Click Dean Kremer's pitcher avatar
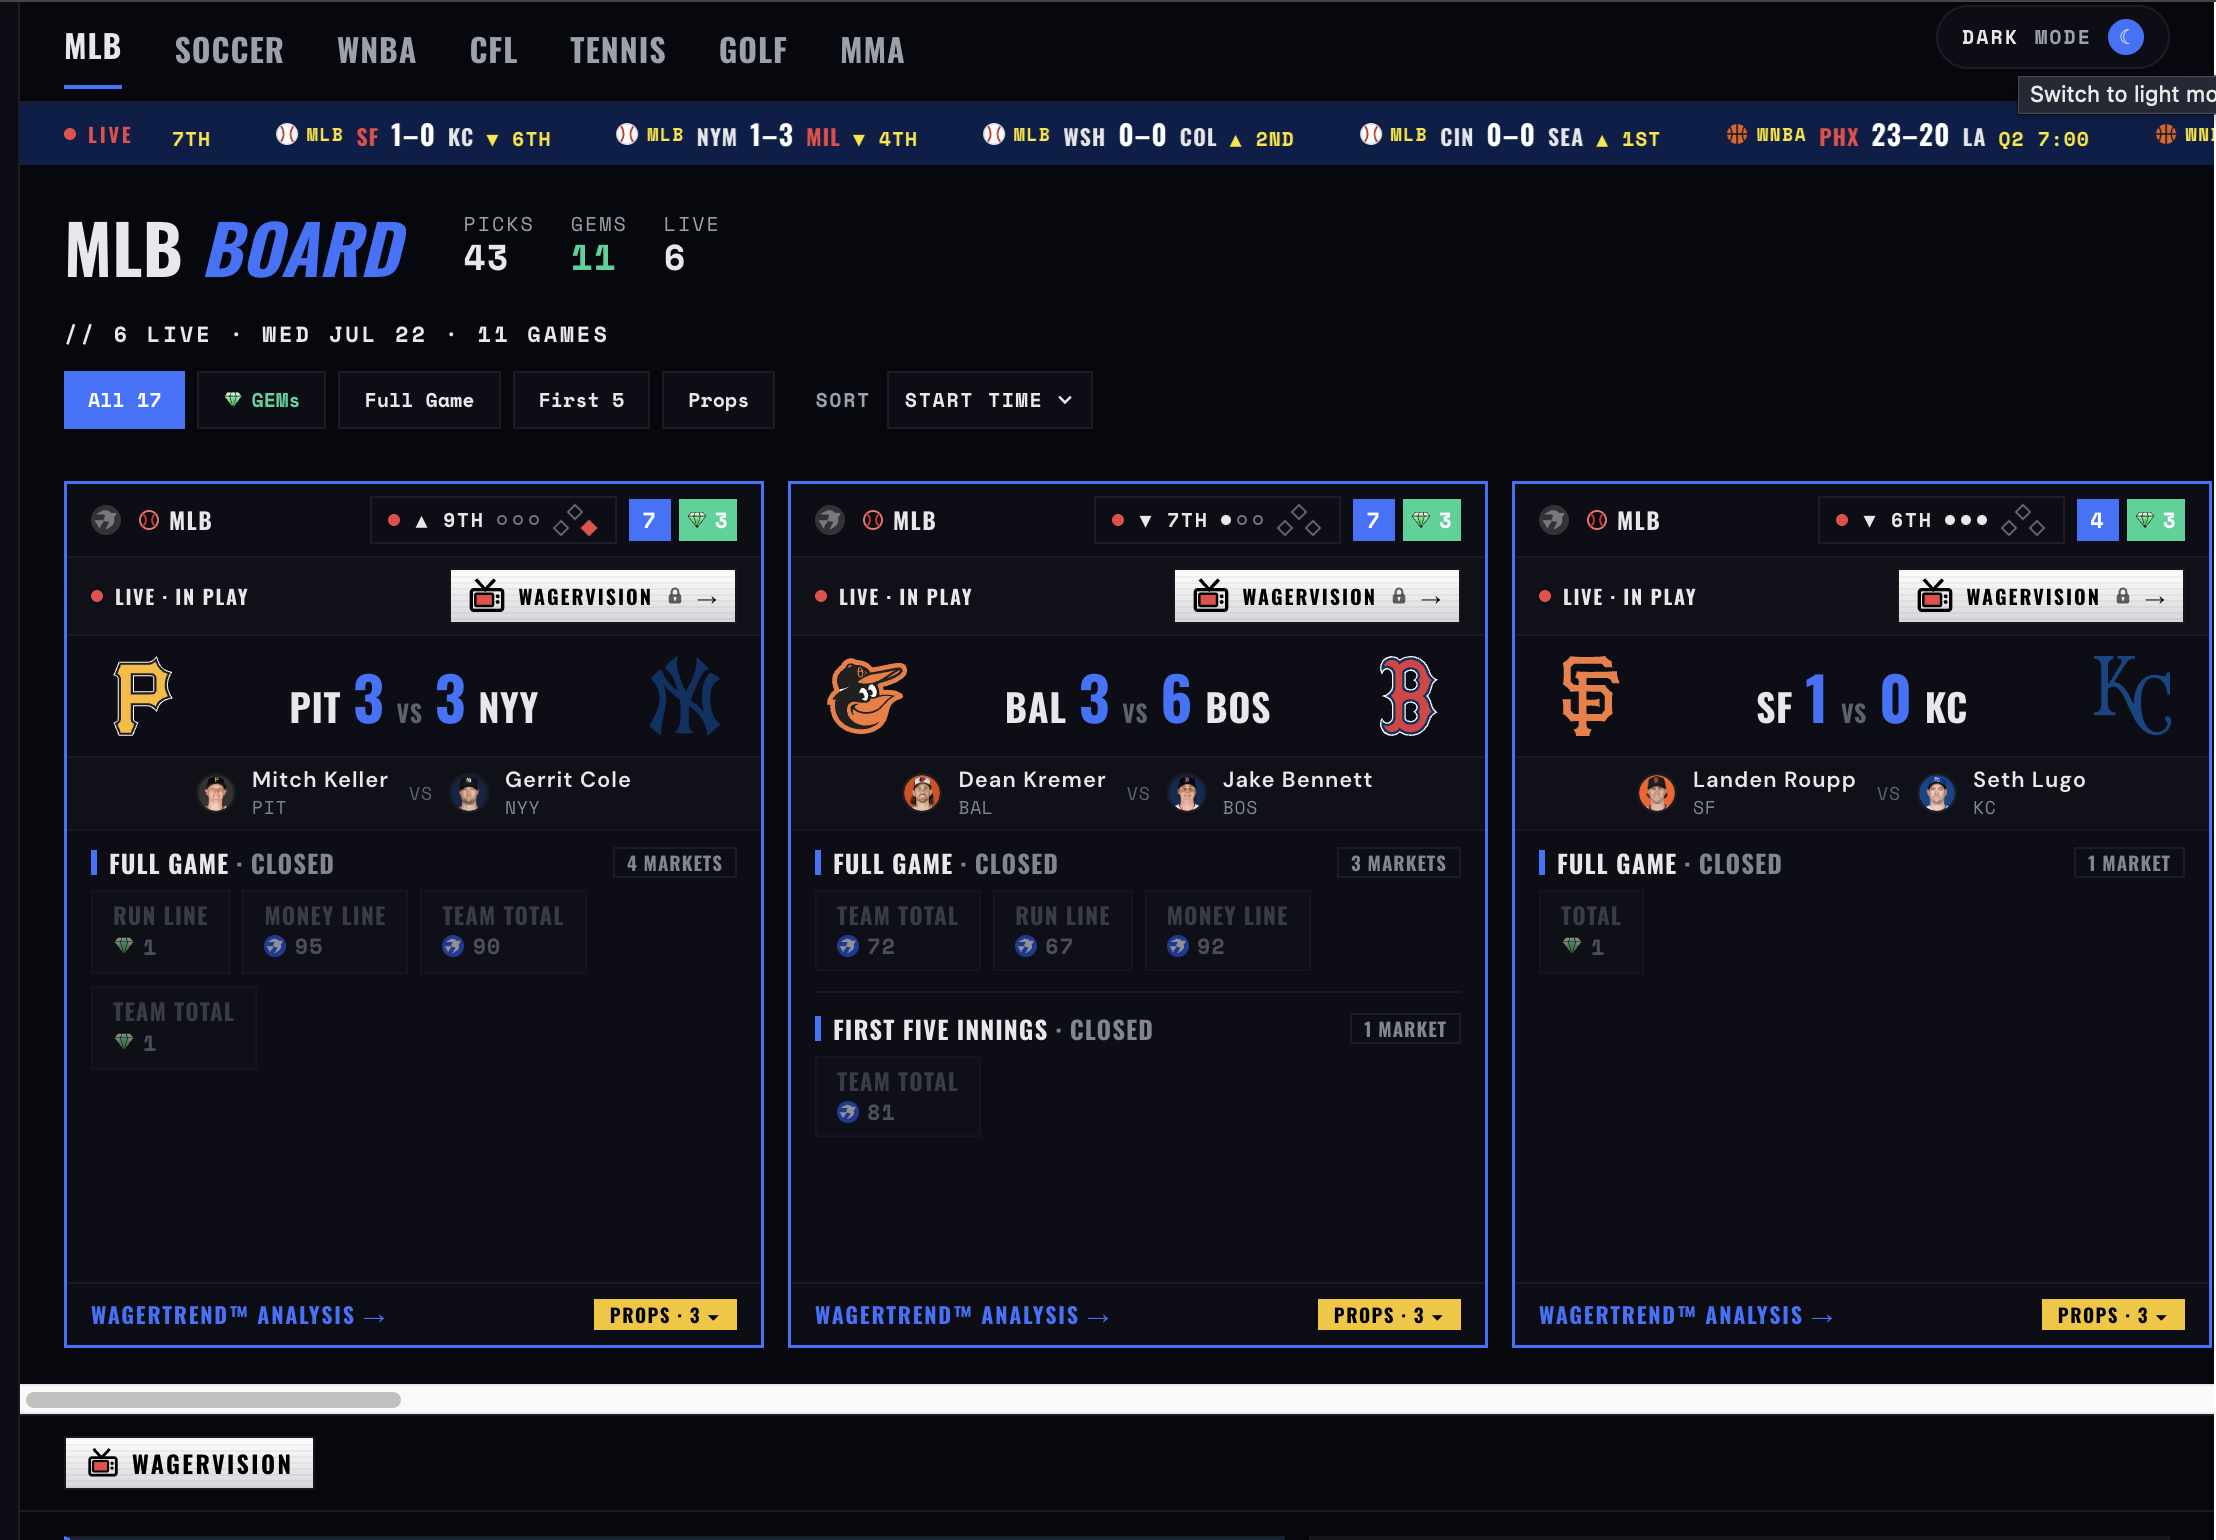 coord(922,793)
